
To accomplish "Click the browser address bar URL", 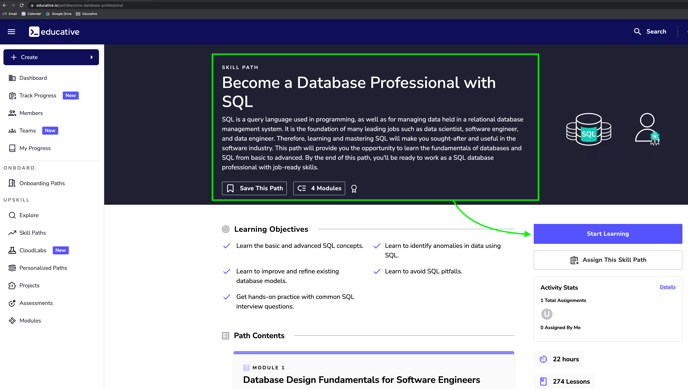I will [80, 5].
